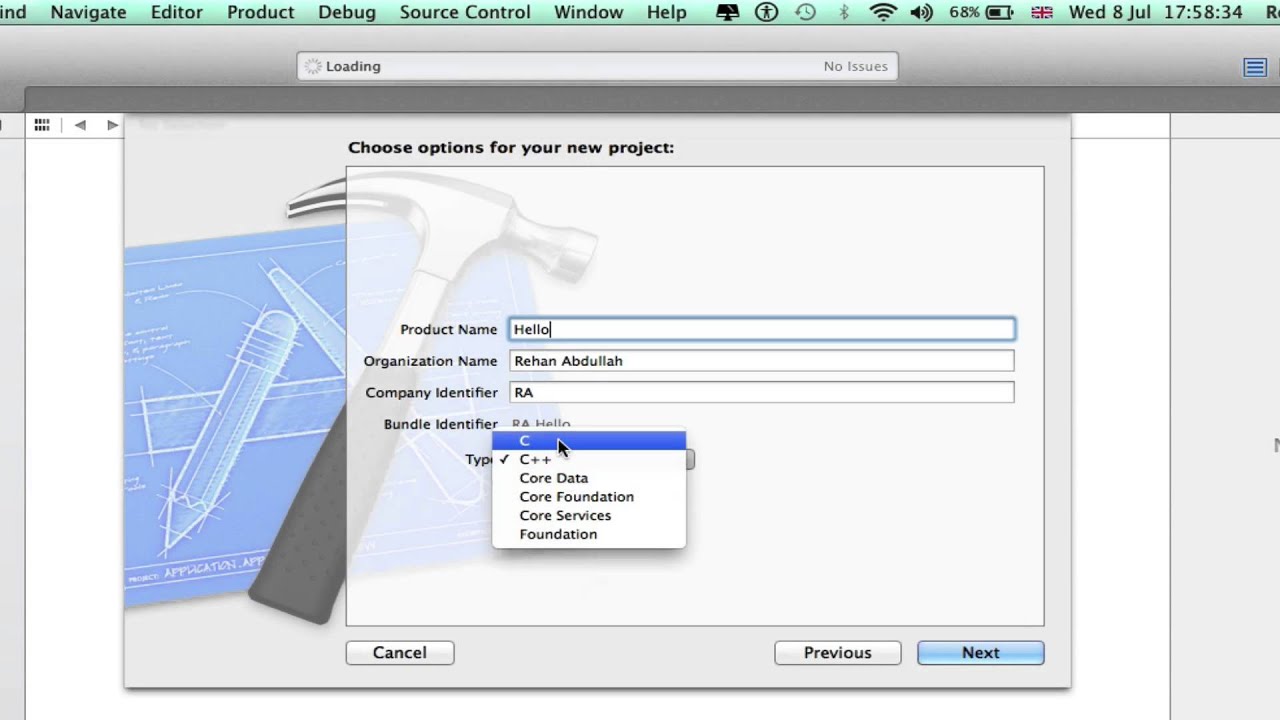Open the Window menu
Image resolution: width=1280 pixels, height=720 pixels.
coord(588,12)
